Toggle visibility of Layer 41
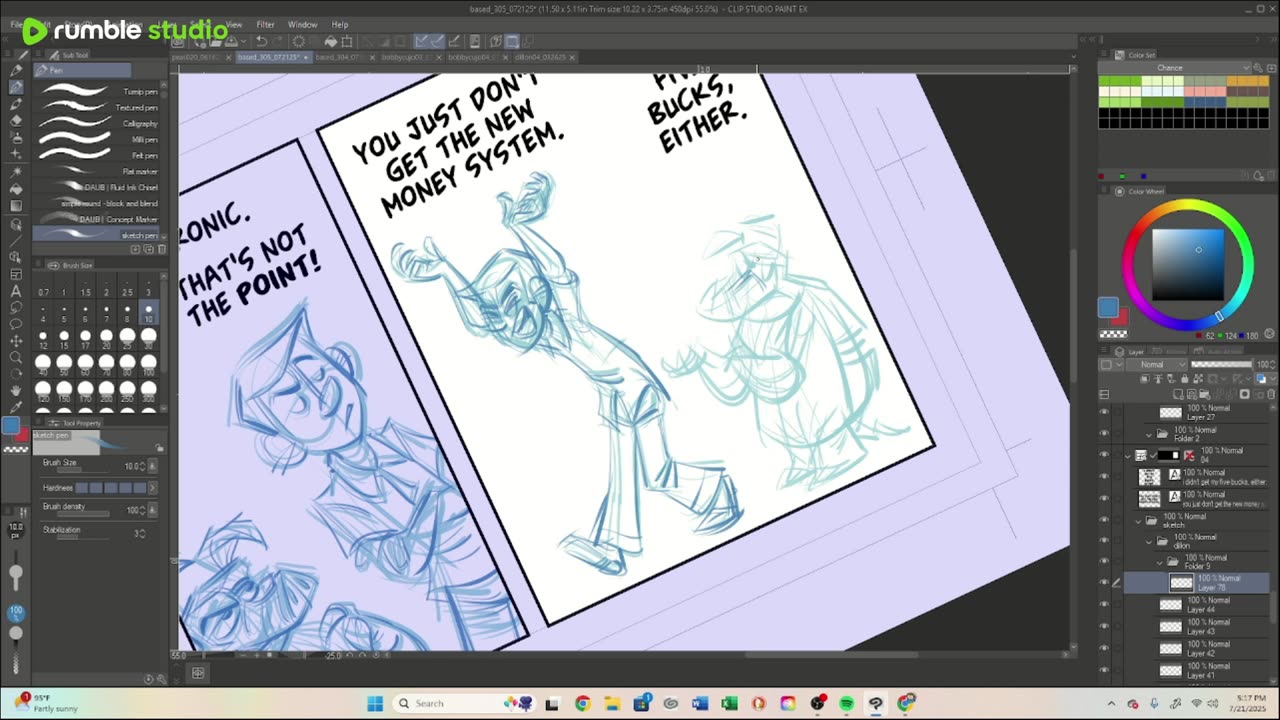Screen dimensions: 1280x720 1104,670
